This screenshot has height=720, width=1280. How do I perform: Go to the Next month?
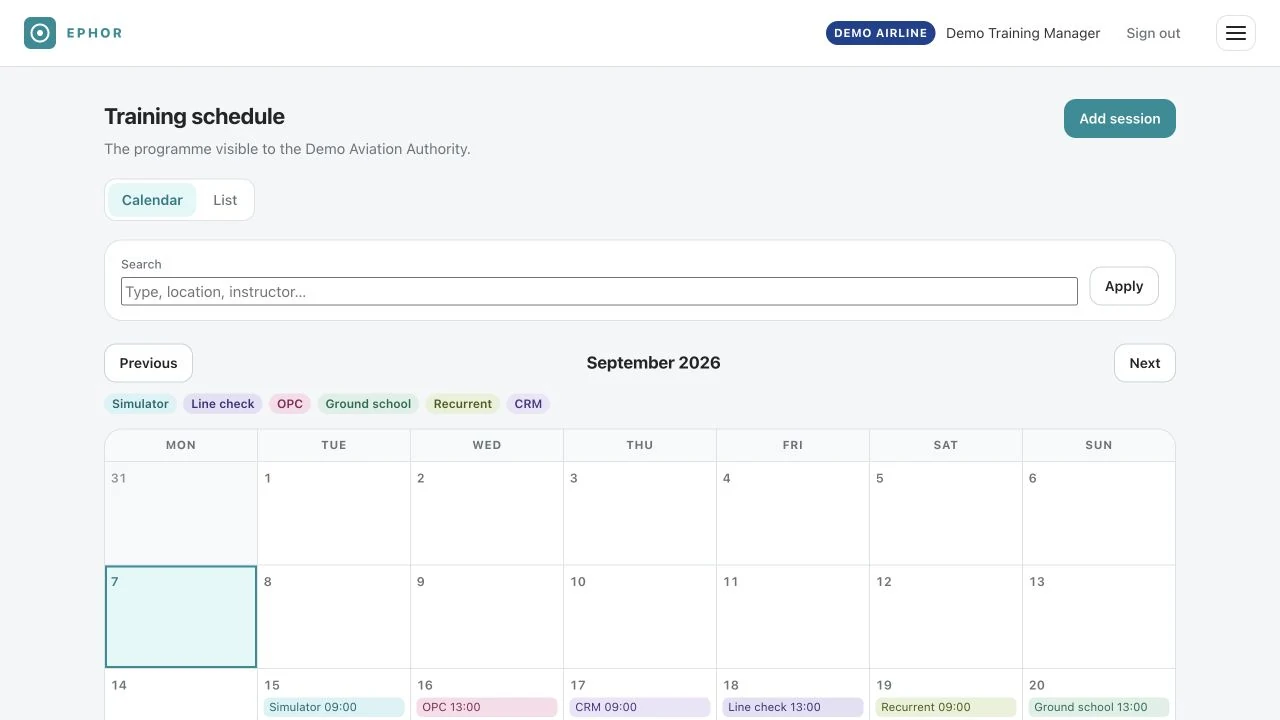(x=1145, y=363)
